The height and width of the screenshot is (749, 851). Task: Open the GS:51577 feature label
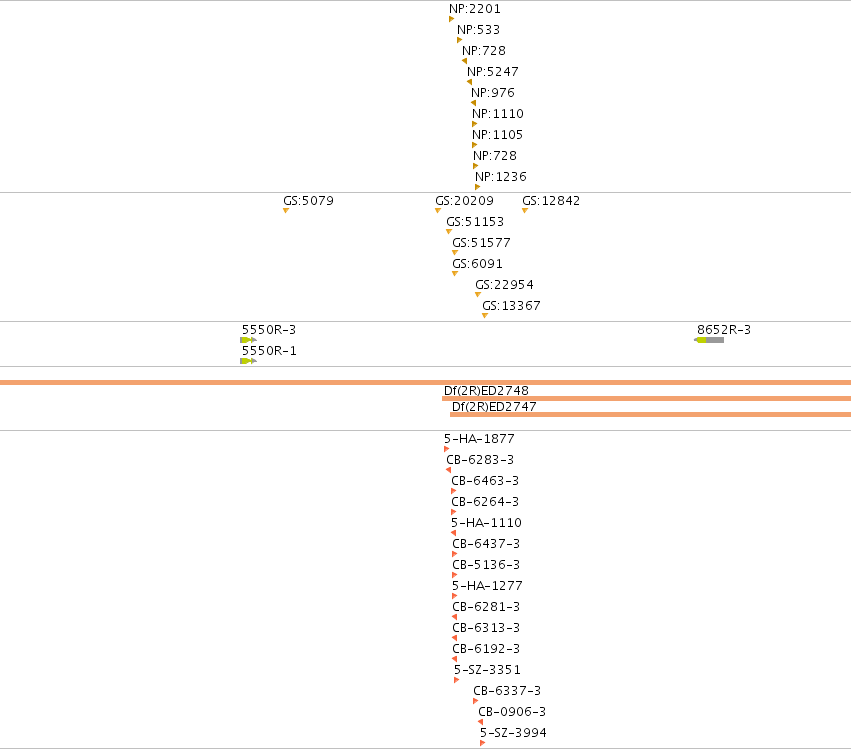click(481, 243)
